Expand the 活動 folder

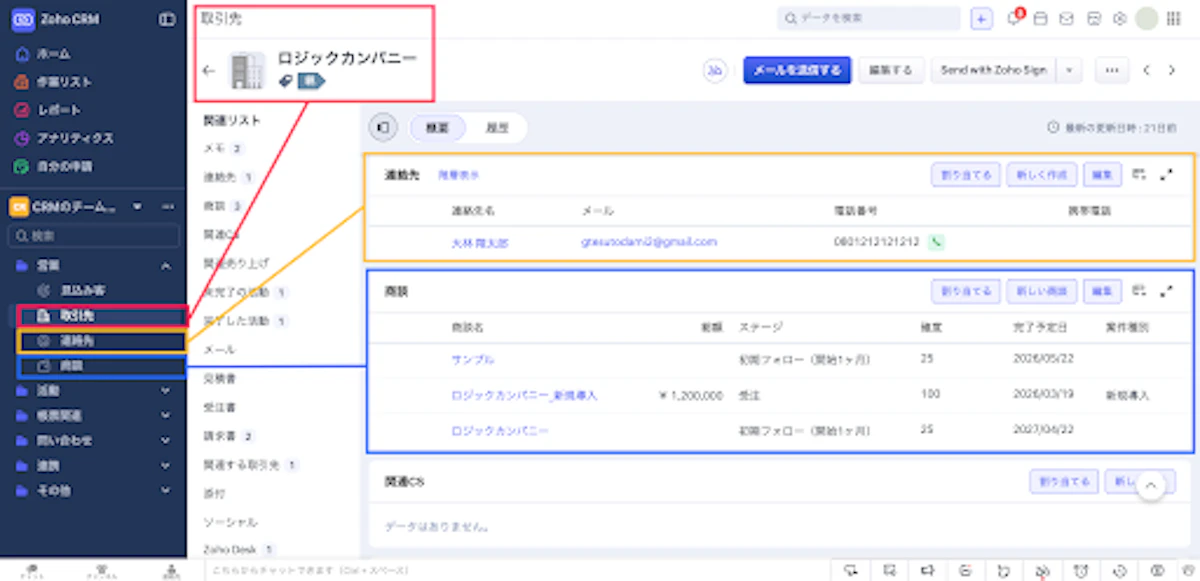pyautogui.click(x=166, y=391)
